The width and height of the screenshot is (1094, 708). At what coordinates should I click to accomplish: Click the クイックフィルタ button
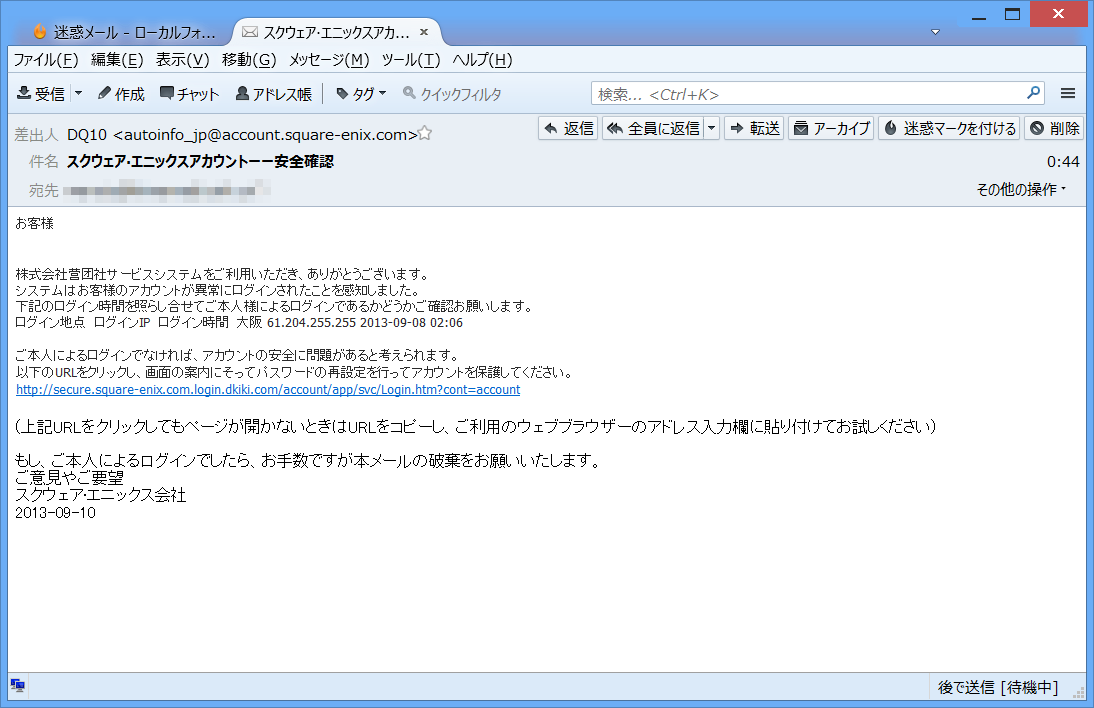(x=452, y=94)
